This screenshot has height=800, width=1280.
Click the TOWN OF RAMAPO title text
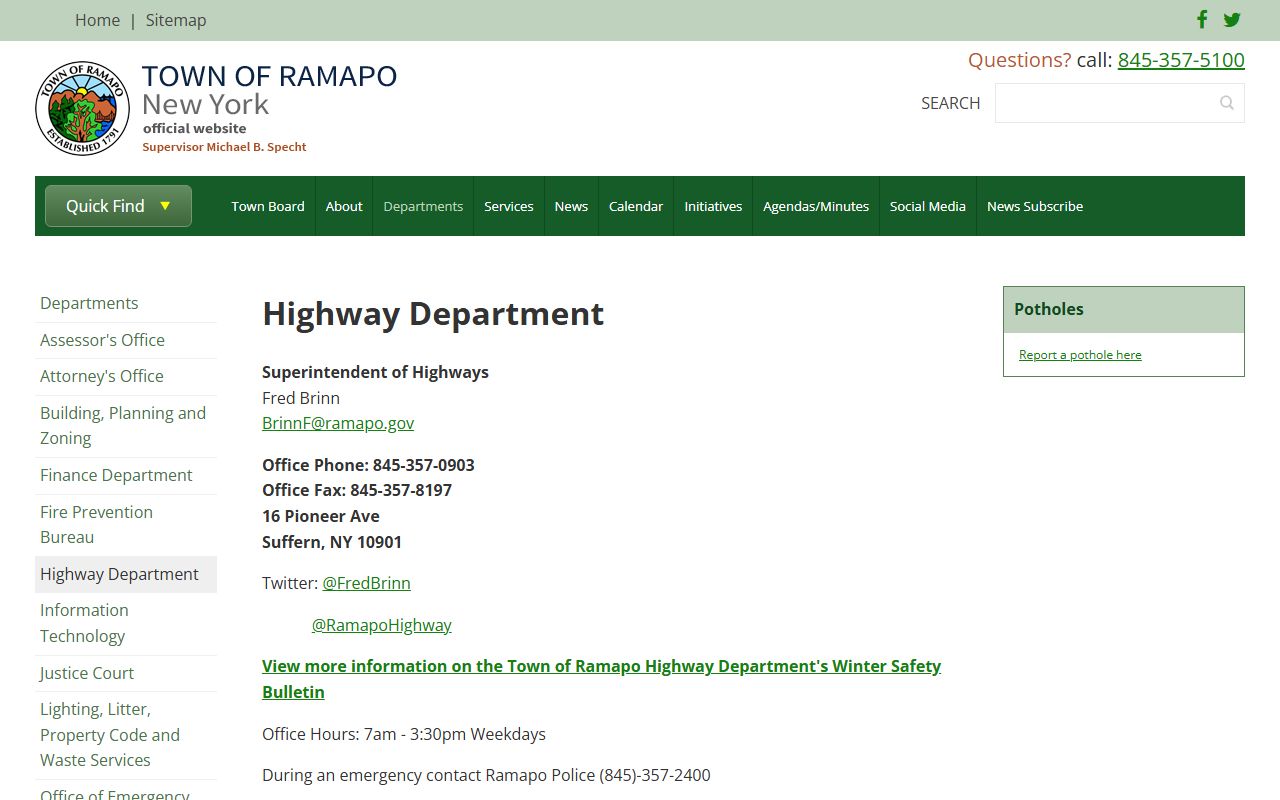[269, 76]
